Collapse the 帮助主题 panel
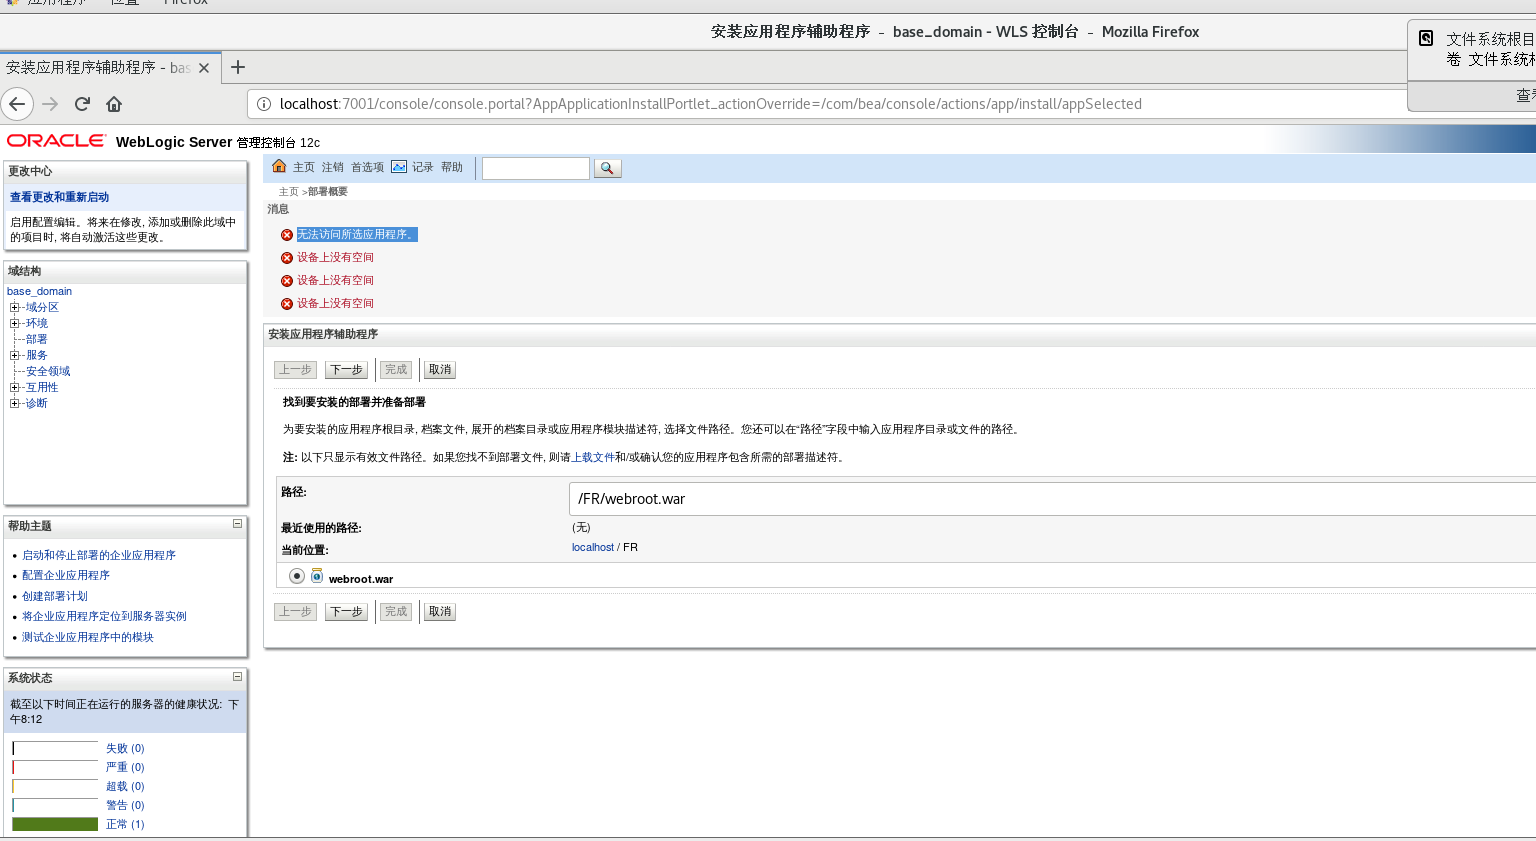 238,524
